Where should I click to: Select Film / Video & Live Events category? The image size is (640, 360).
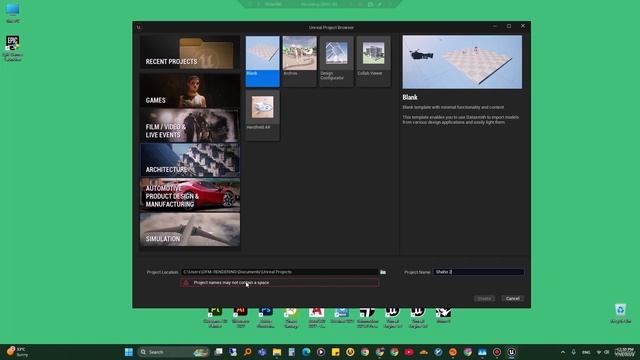[x=190, y=125]
